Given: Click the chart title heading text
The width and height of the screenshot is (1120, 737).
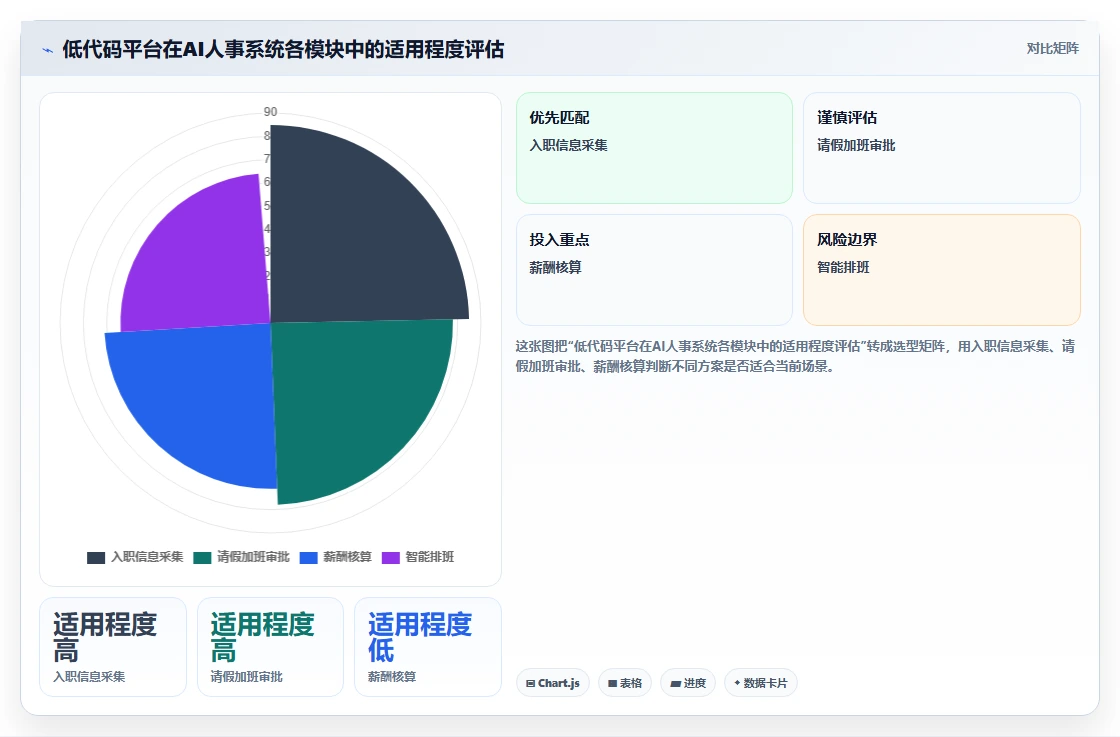Looking at the screenshot, I should click(x=283, y=49).
